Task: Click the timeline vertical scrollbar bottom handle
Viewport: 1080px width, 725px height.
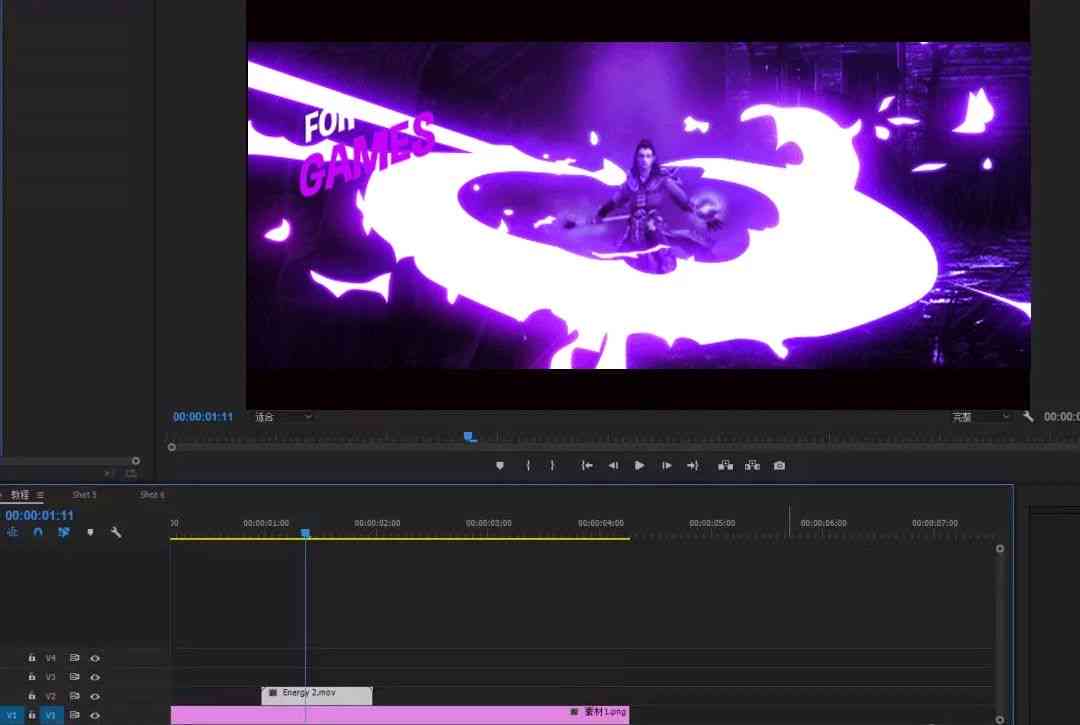Action: coord(999,719)
